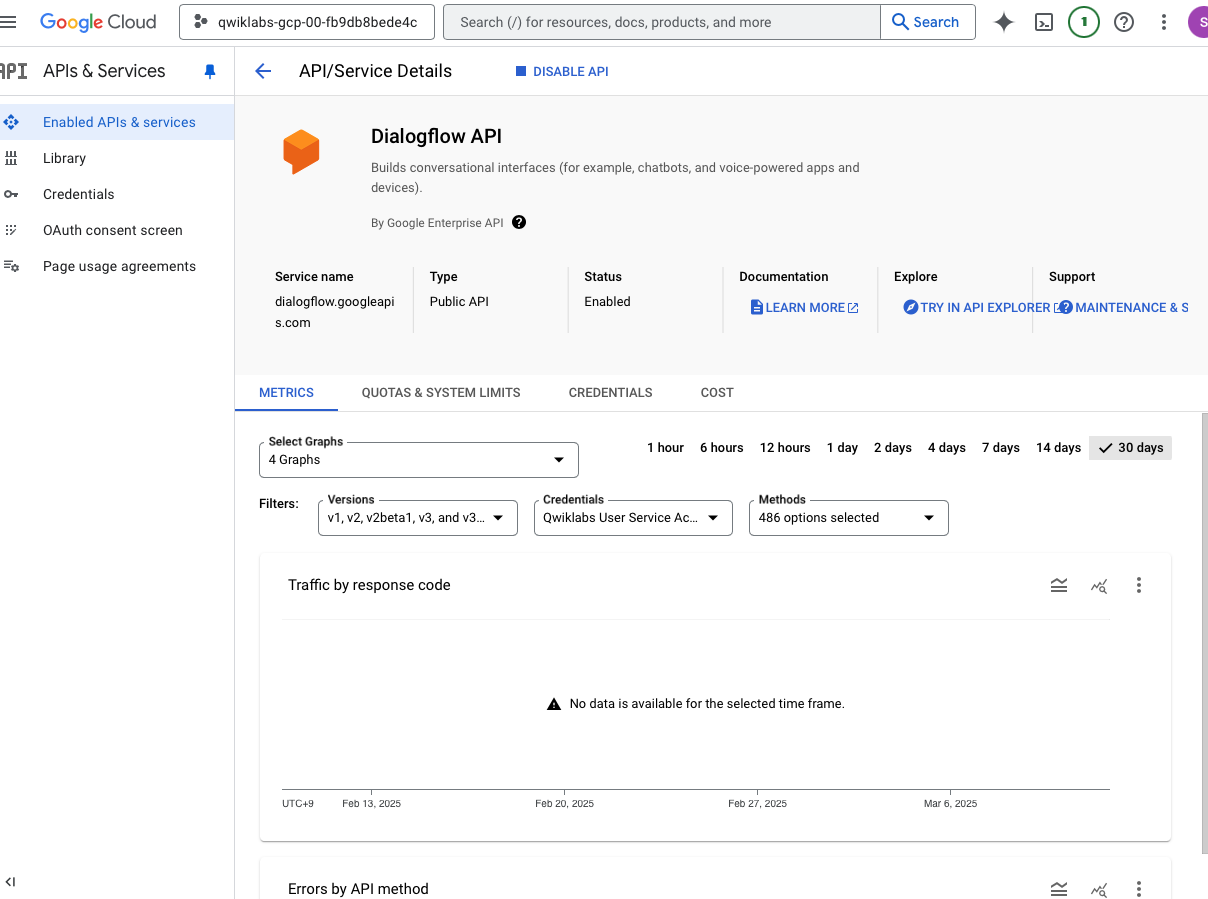Switch to the Cost tab
Viewport: 1208px width, 899px height.
[x=717, y=393]
